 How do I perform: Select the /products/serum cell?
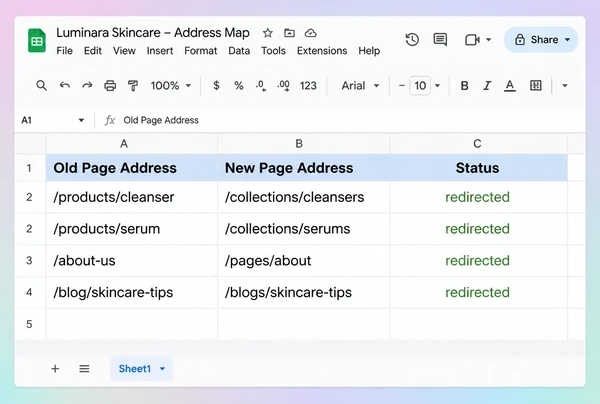[132, 229]
